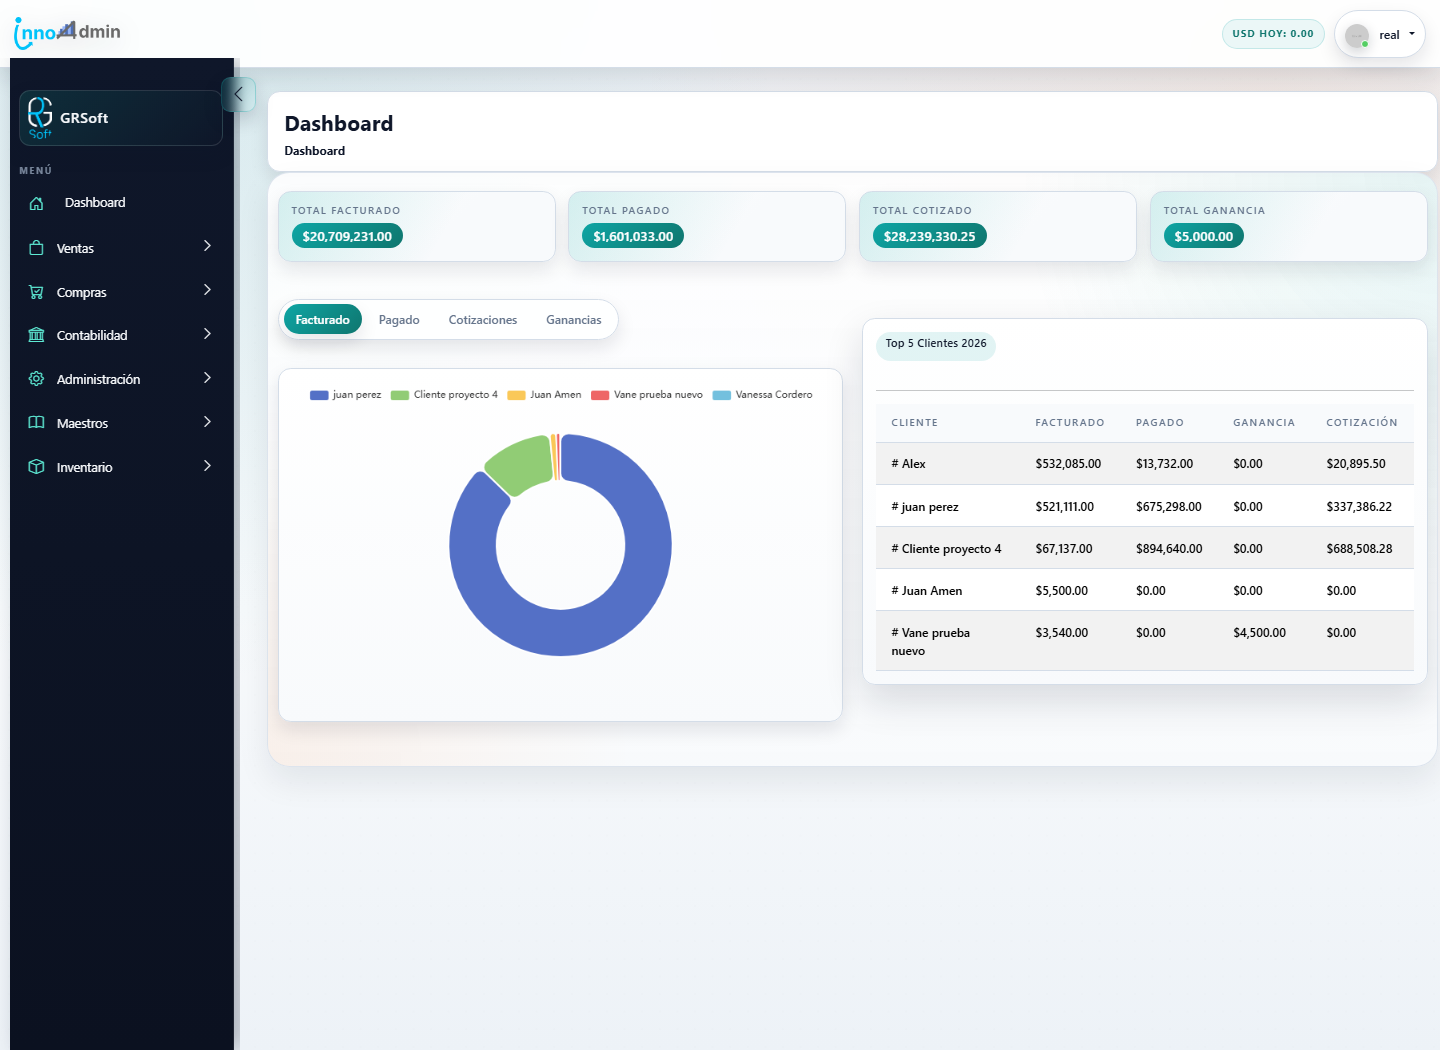Expand the Maestros submenu chevron
The image size is (1440, 1050).
(x=207, y=422)
